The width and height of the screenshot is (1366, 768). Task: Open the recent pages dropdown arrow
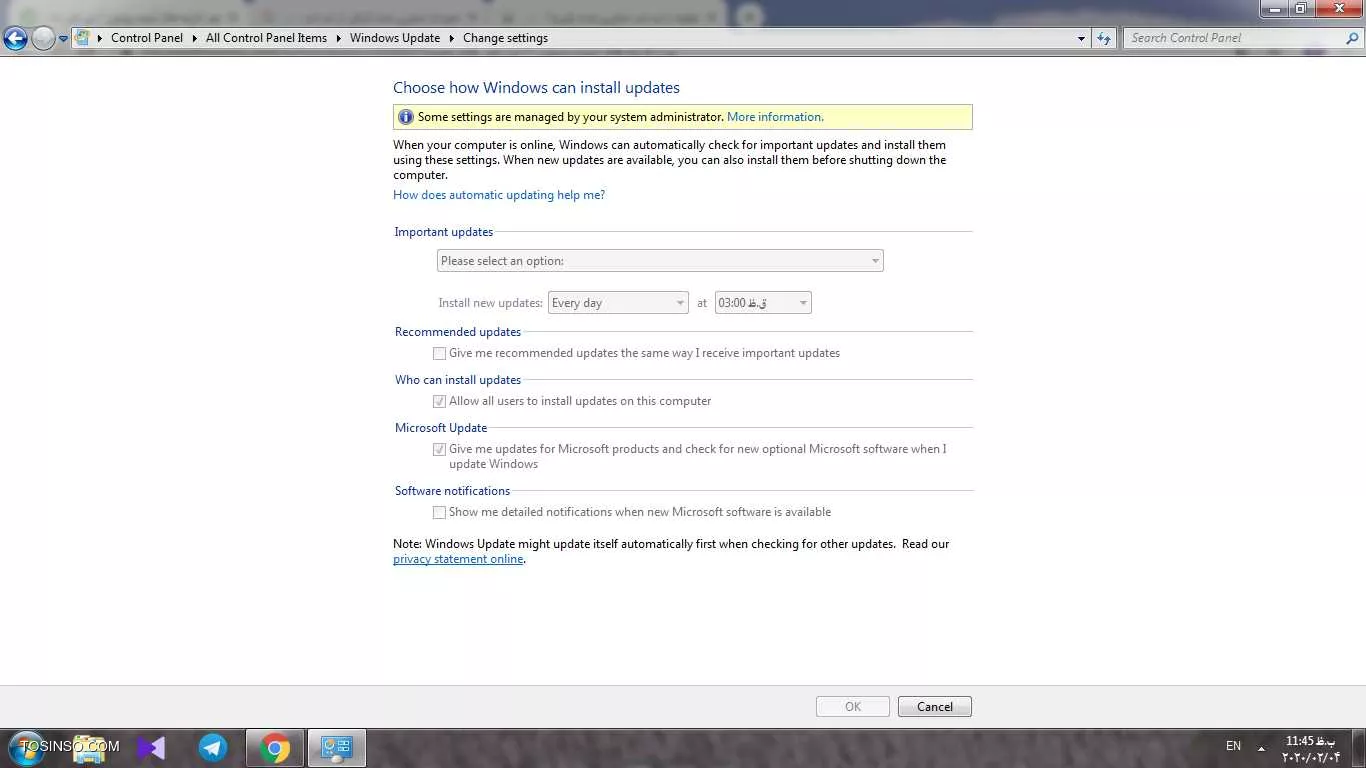(x=63, y=39)
